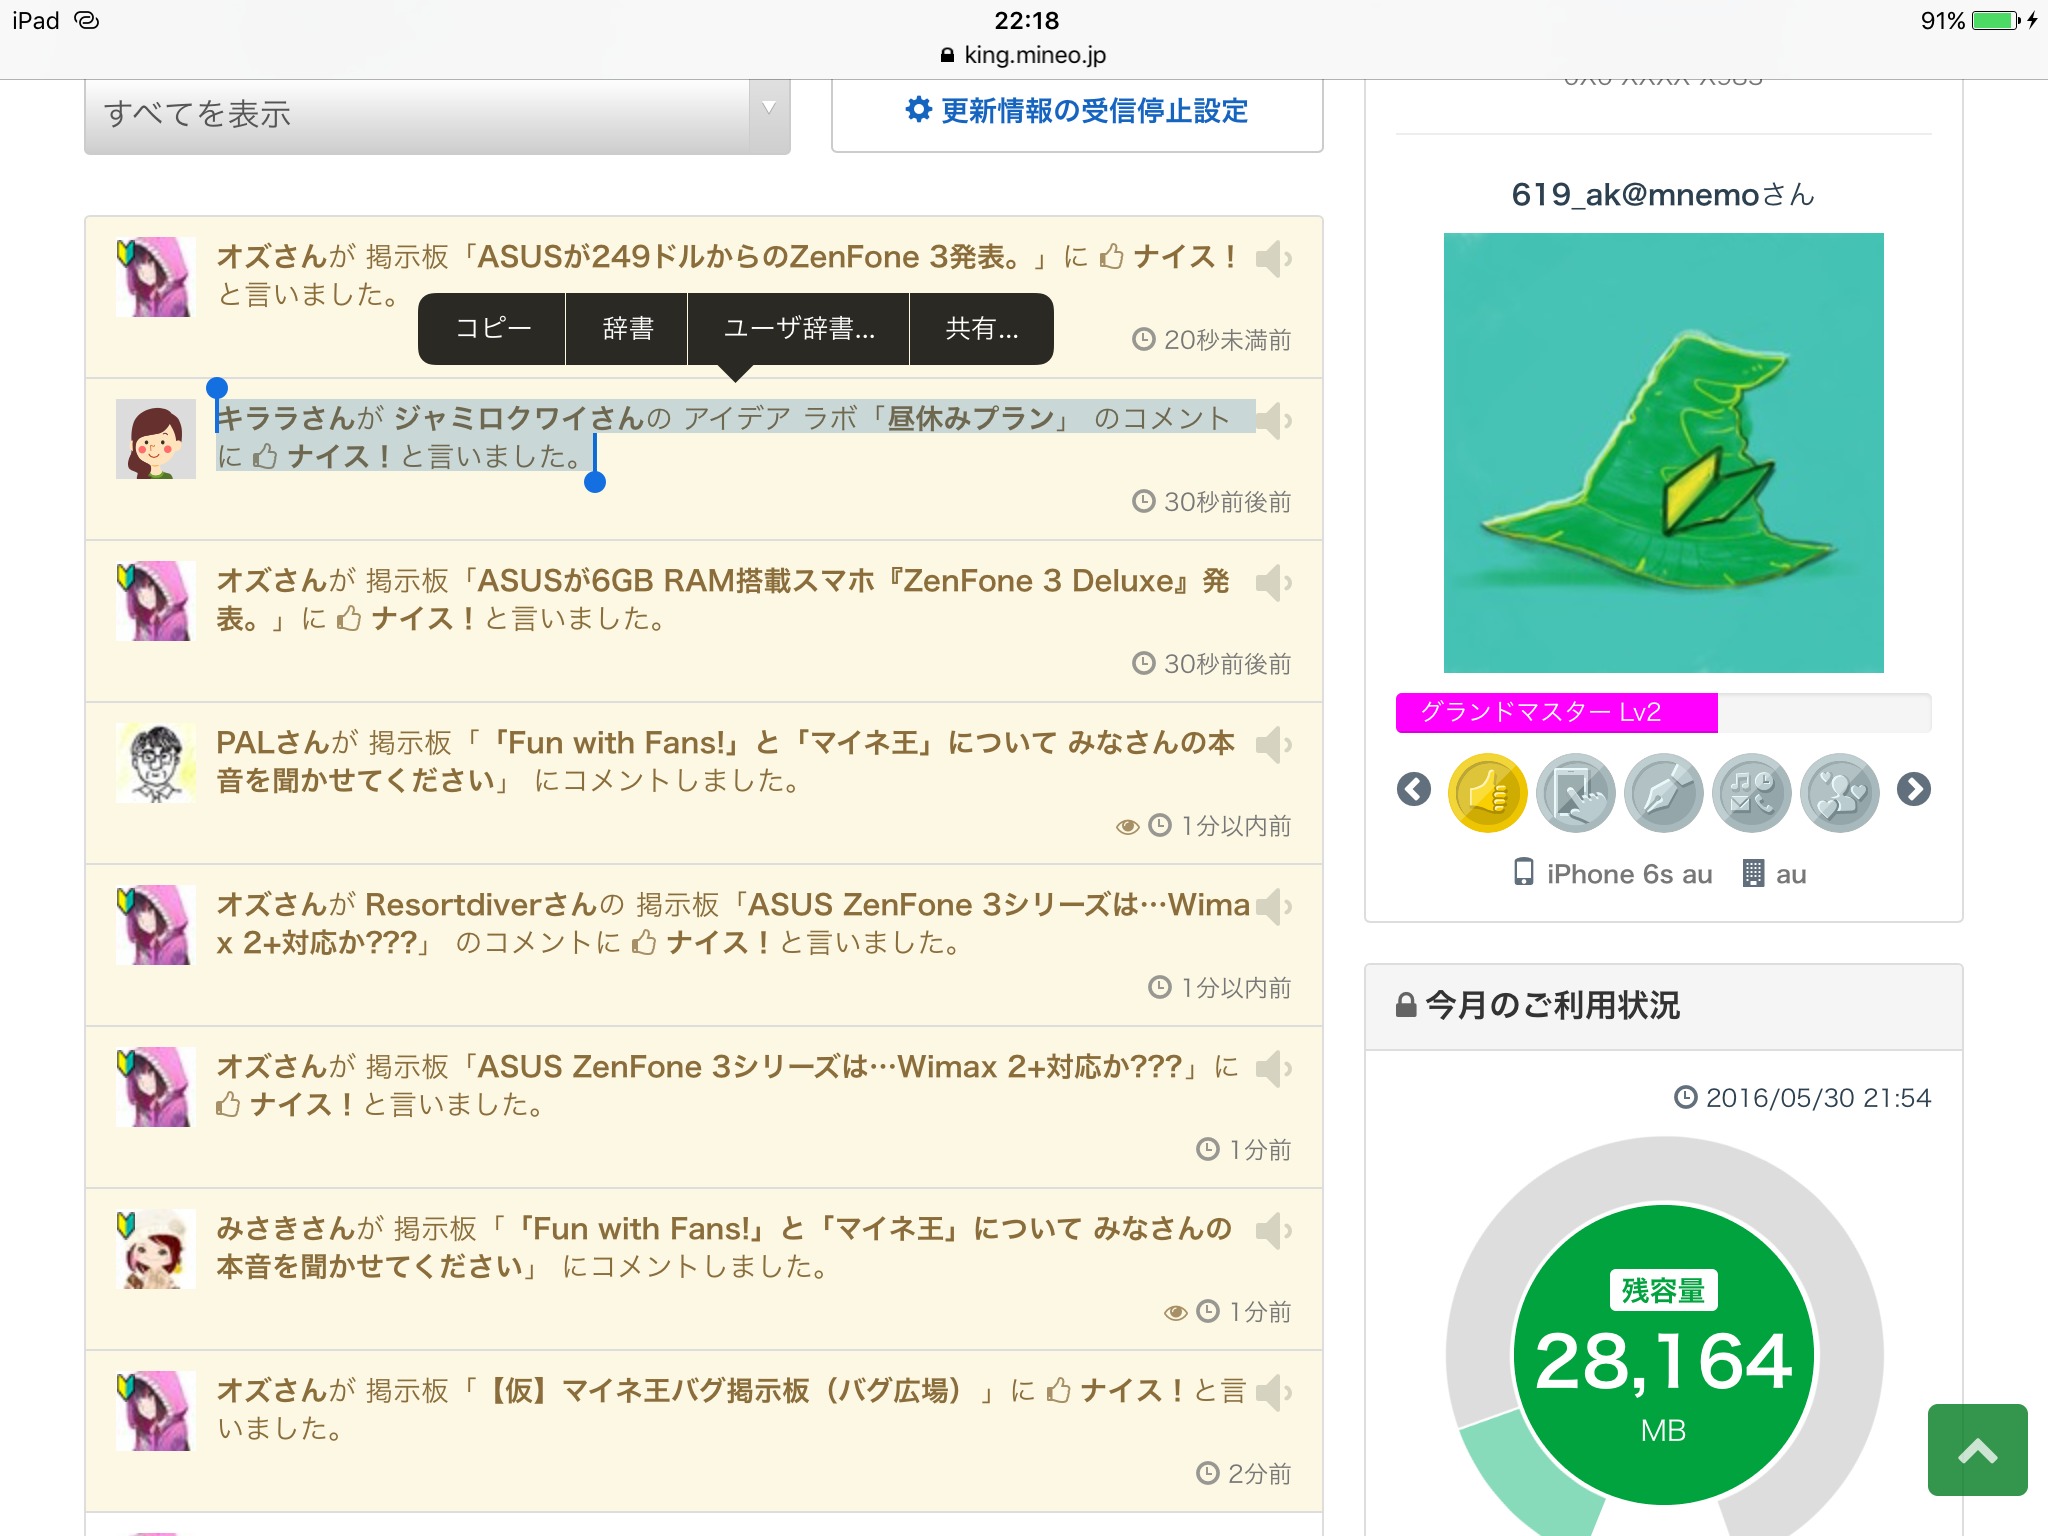Screen dimensions: 2048x1536
Task: Click the グランドマスター Lv2 progress bar
Action: click(x=1662, y=712)
